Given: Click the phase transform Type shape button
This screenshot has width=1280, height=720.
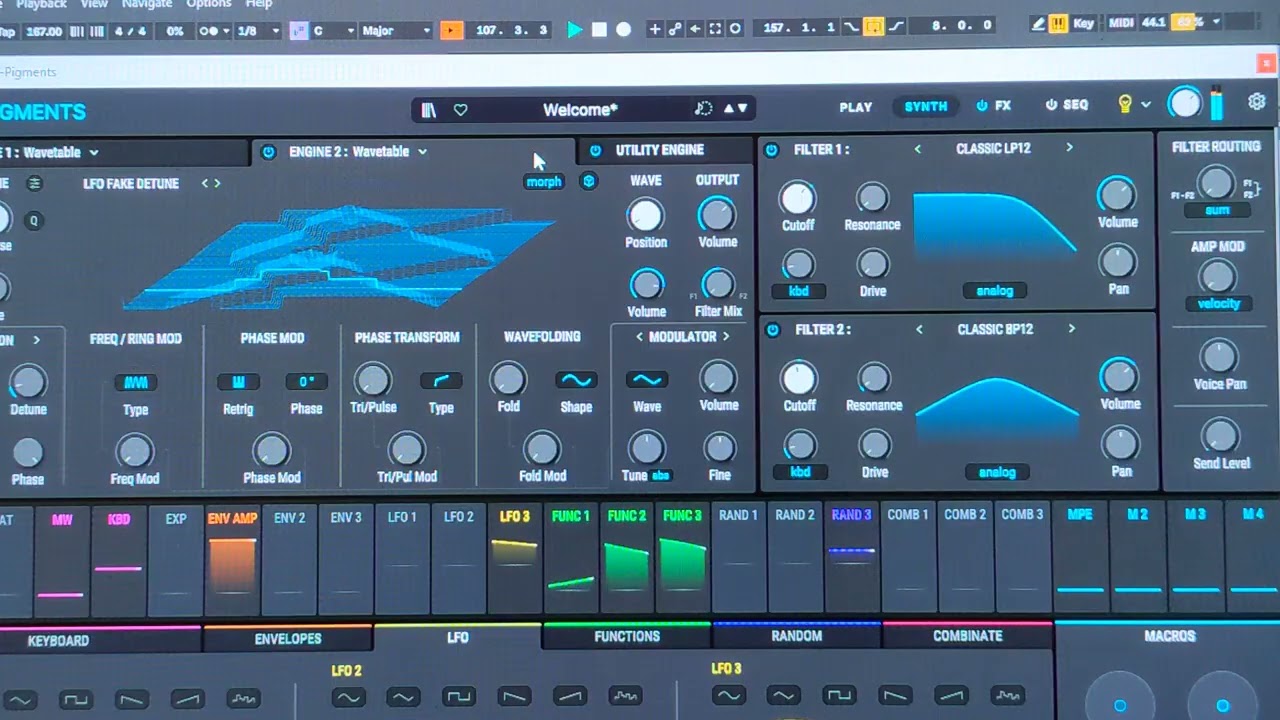Looking at the screenshot, I should coord(441,381).
